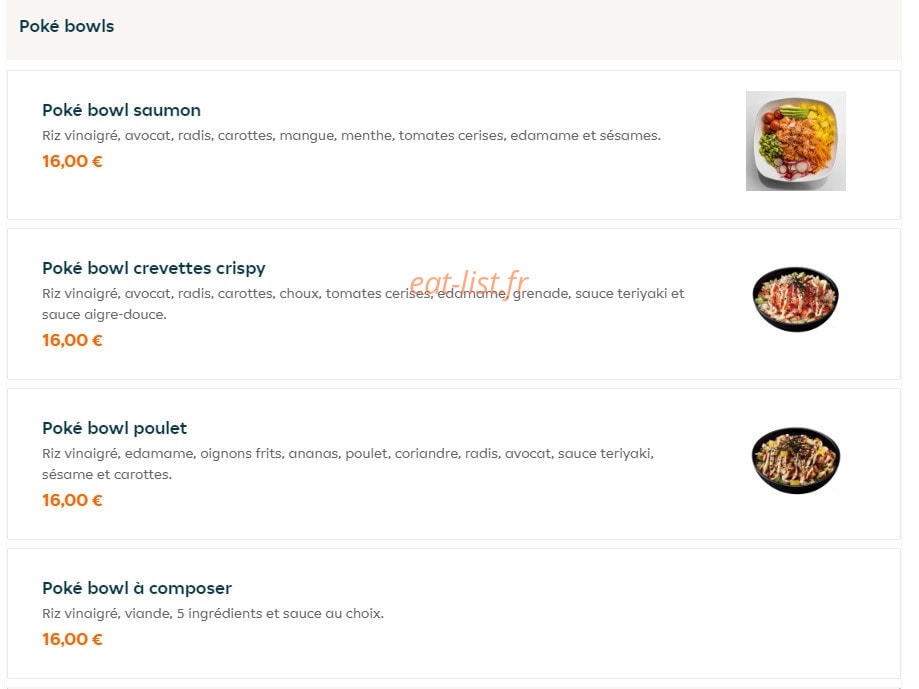Click the eat-list.fr watermark

click(x=468, y=283)
